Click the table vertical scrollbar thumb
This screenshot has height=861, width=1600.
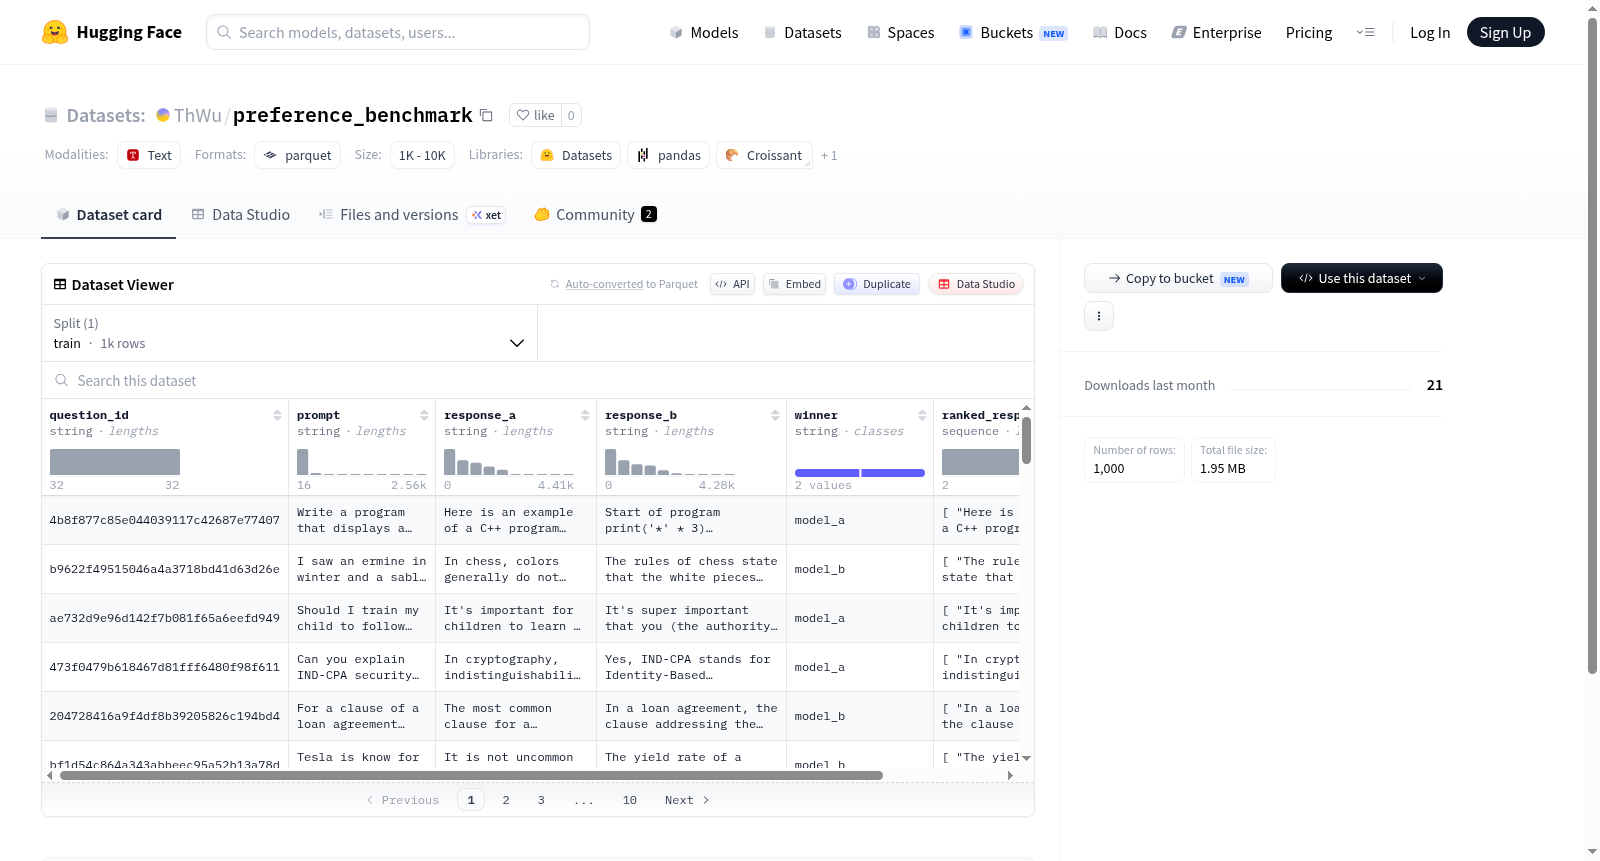[1026, 440]
